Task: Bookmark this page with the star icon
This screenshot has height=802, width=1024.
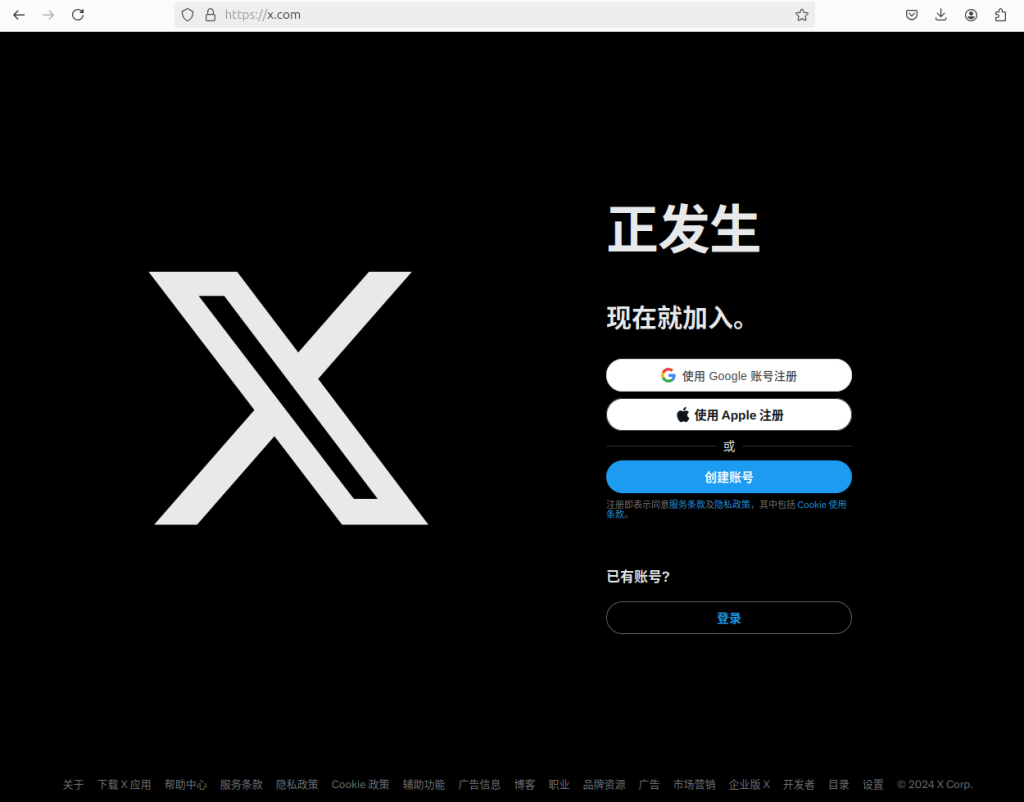Action: tap(801, 15)
